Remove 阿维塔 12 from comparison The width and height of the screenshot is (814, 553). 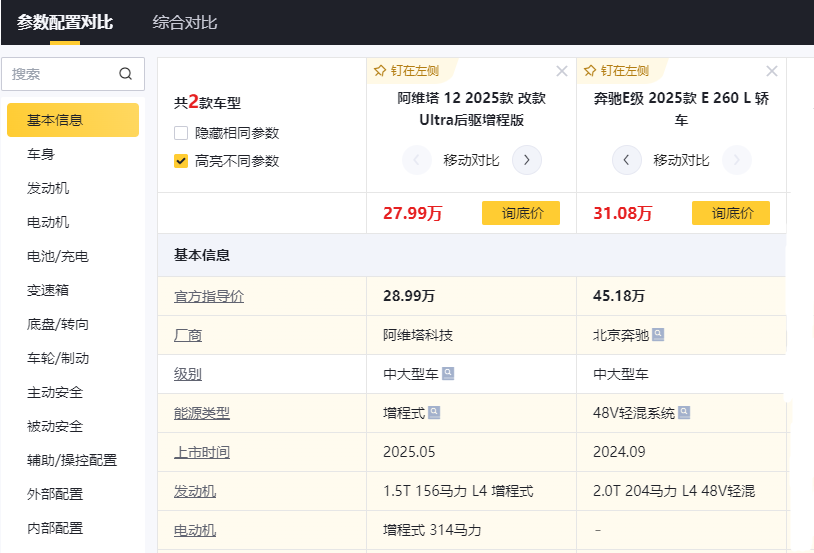[x=562, y=71]
